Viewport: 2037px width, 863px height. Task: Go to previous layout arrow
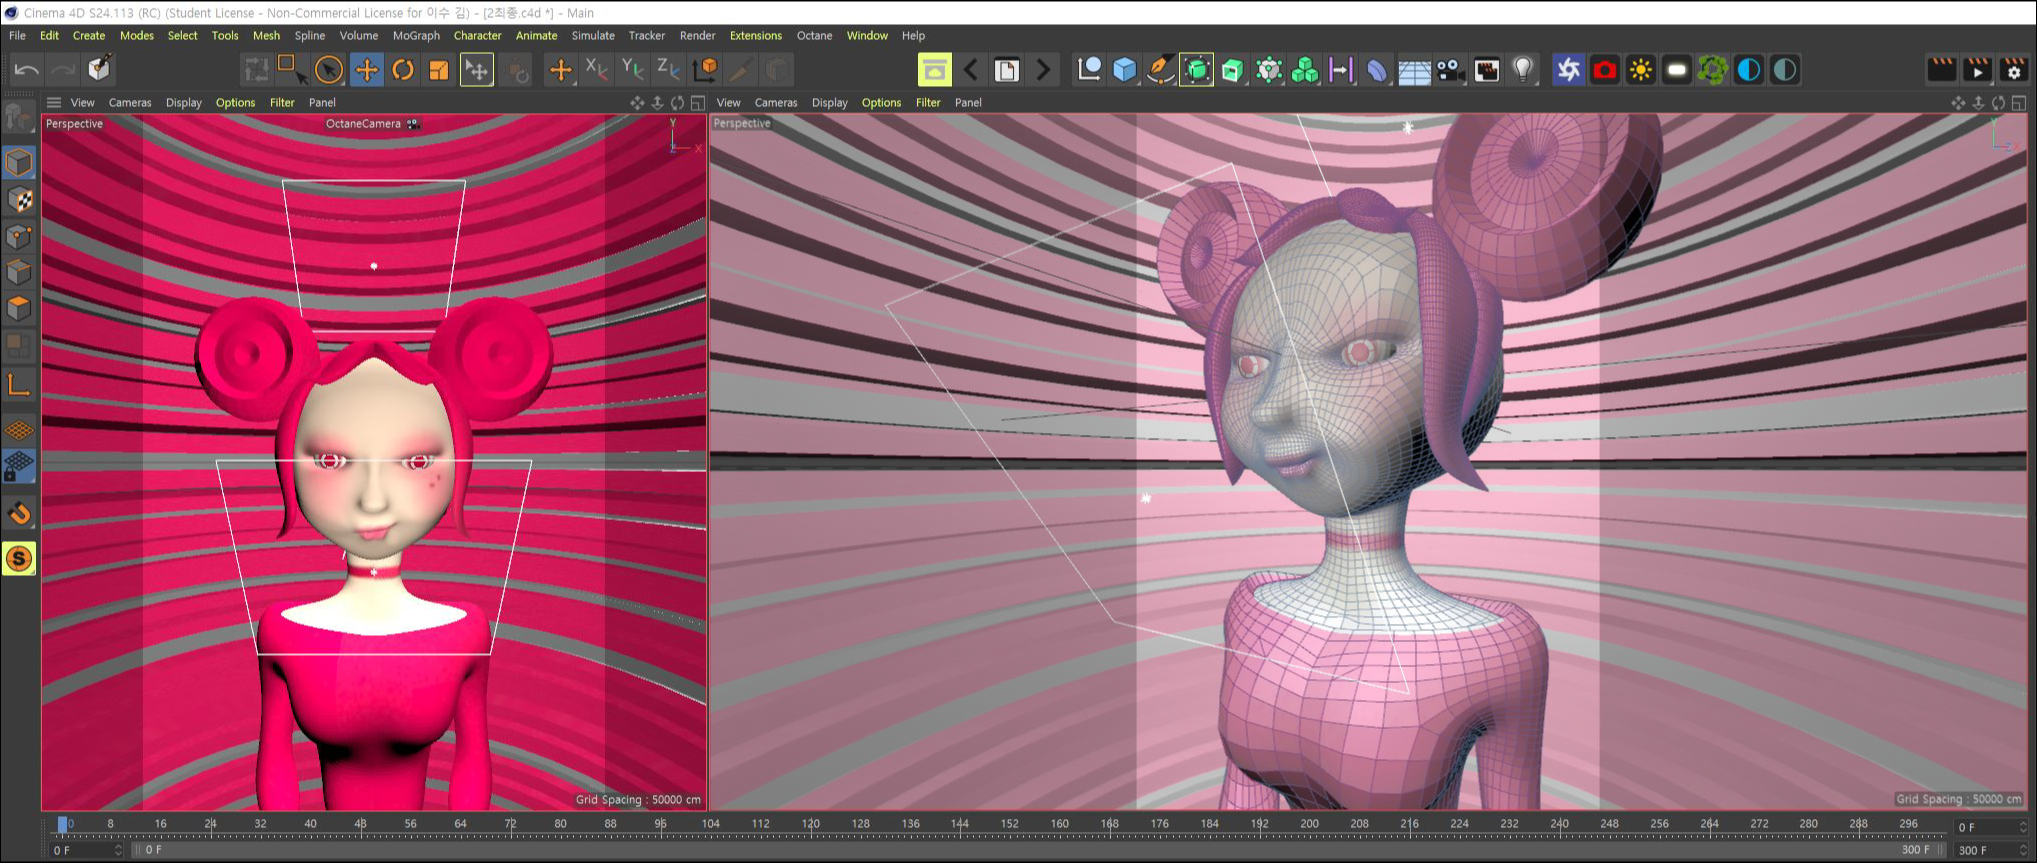[x=970, y=69]
